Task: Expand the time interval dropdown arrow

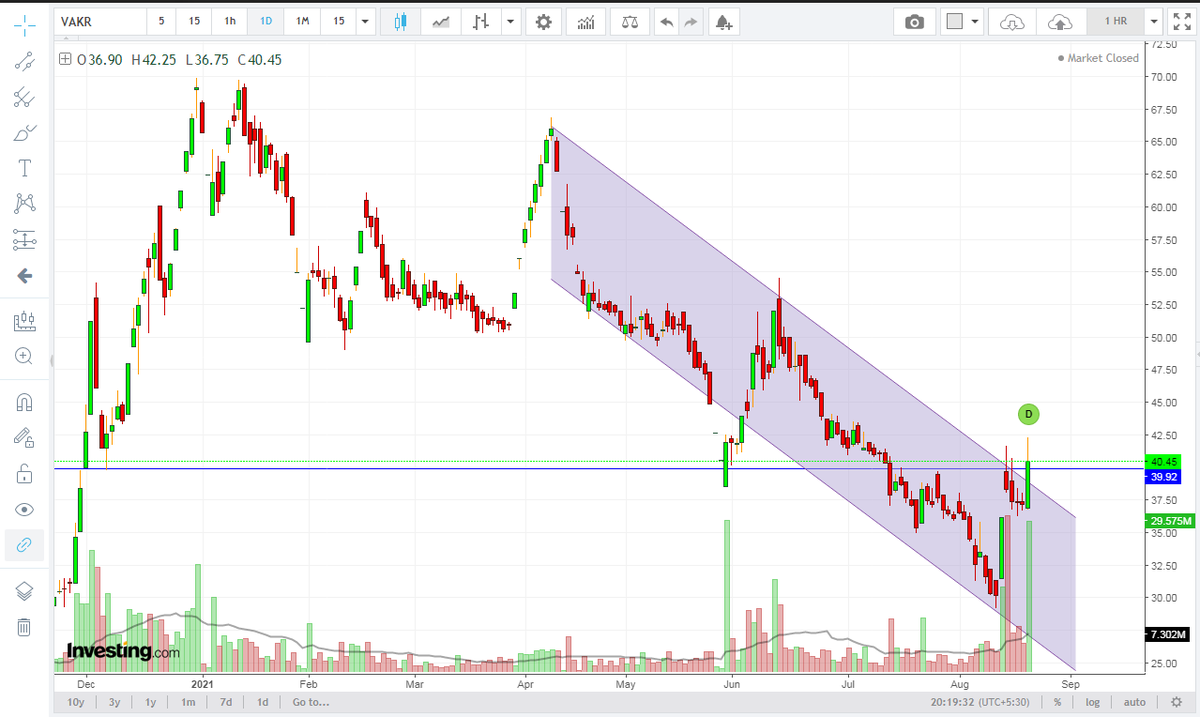Action: tap(365, 21)
